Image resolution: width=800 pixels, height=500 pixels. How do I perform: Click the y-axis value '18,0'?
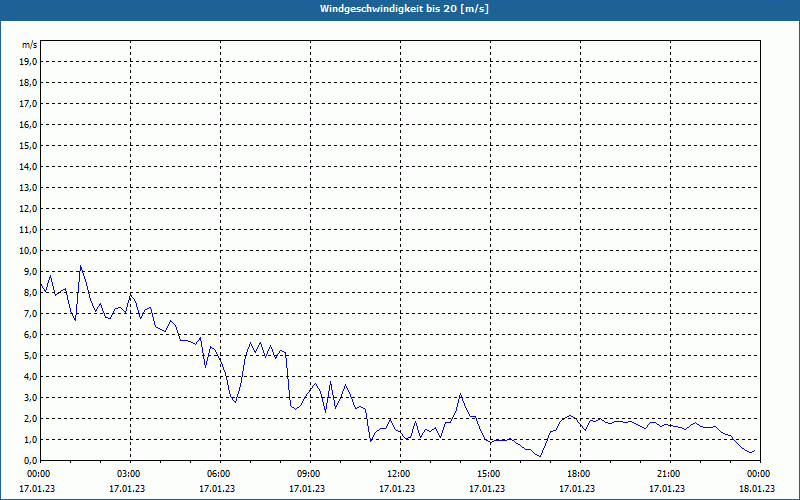[28, 83]
